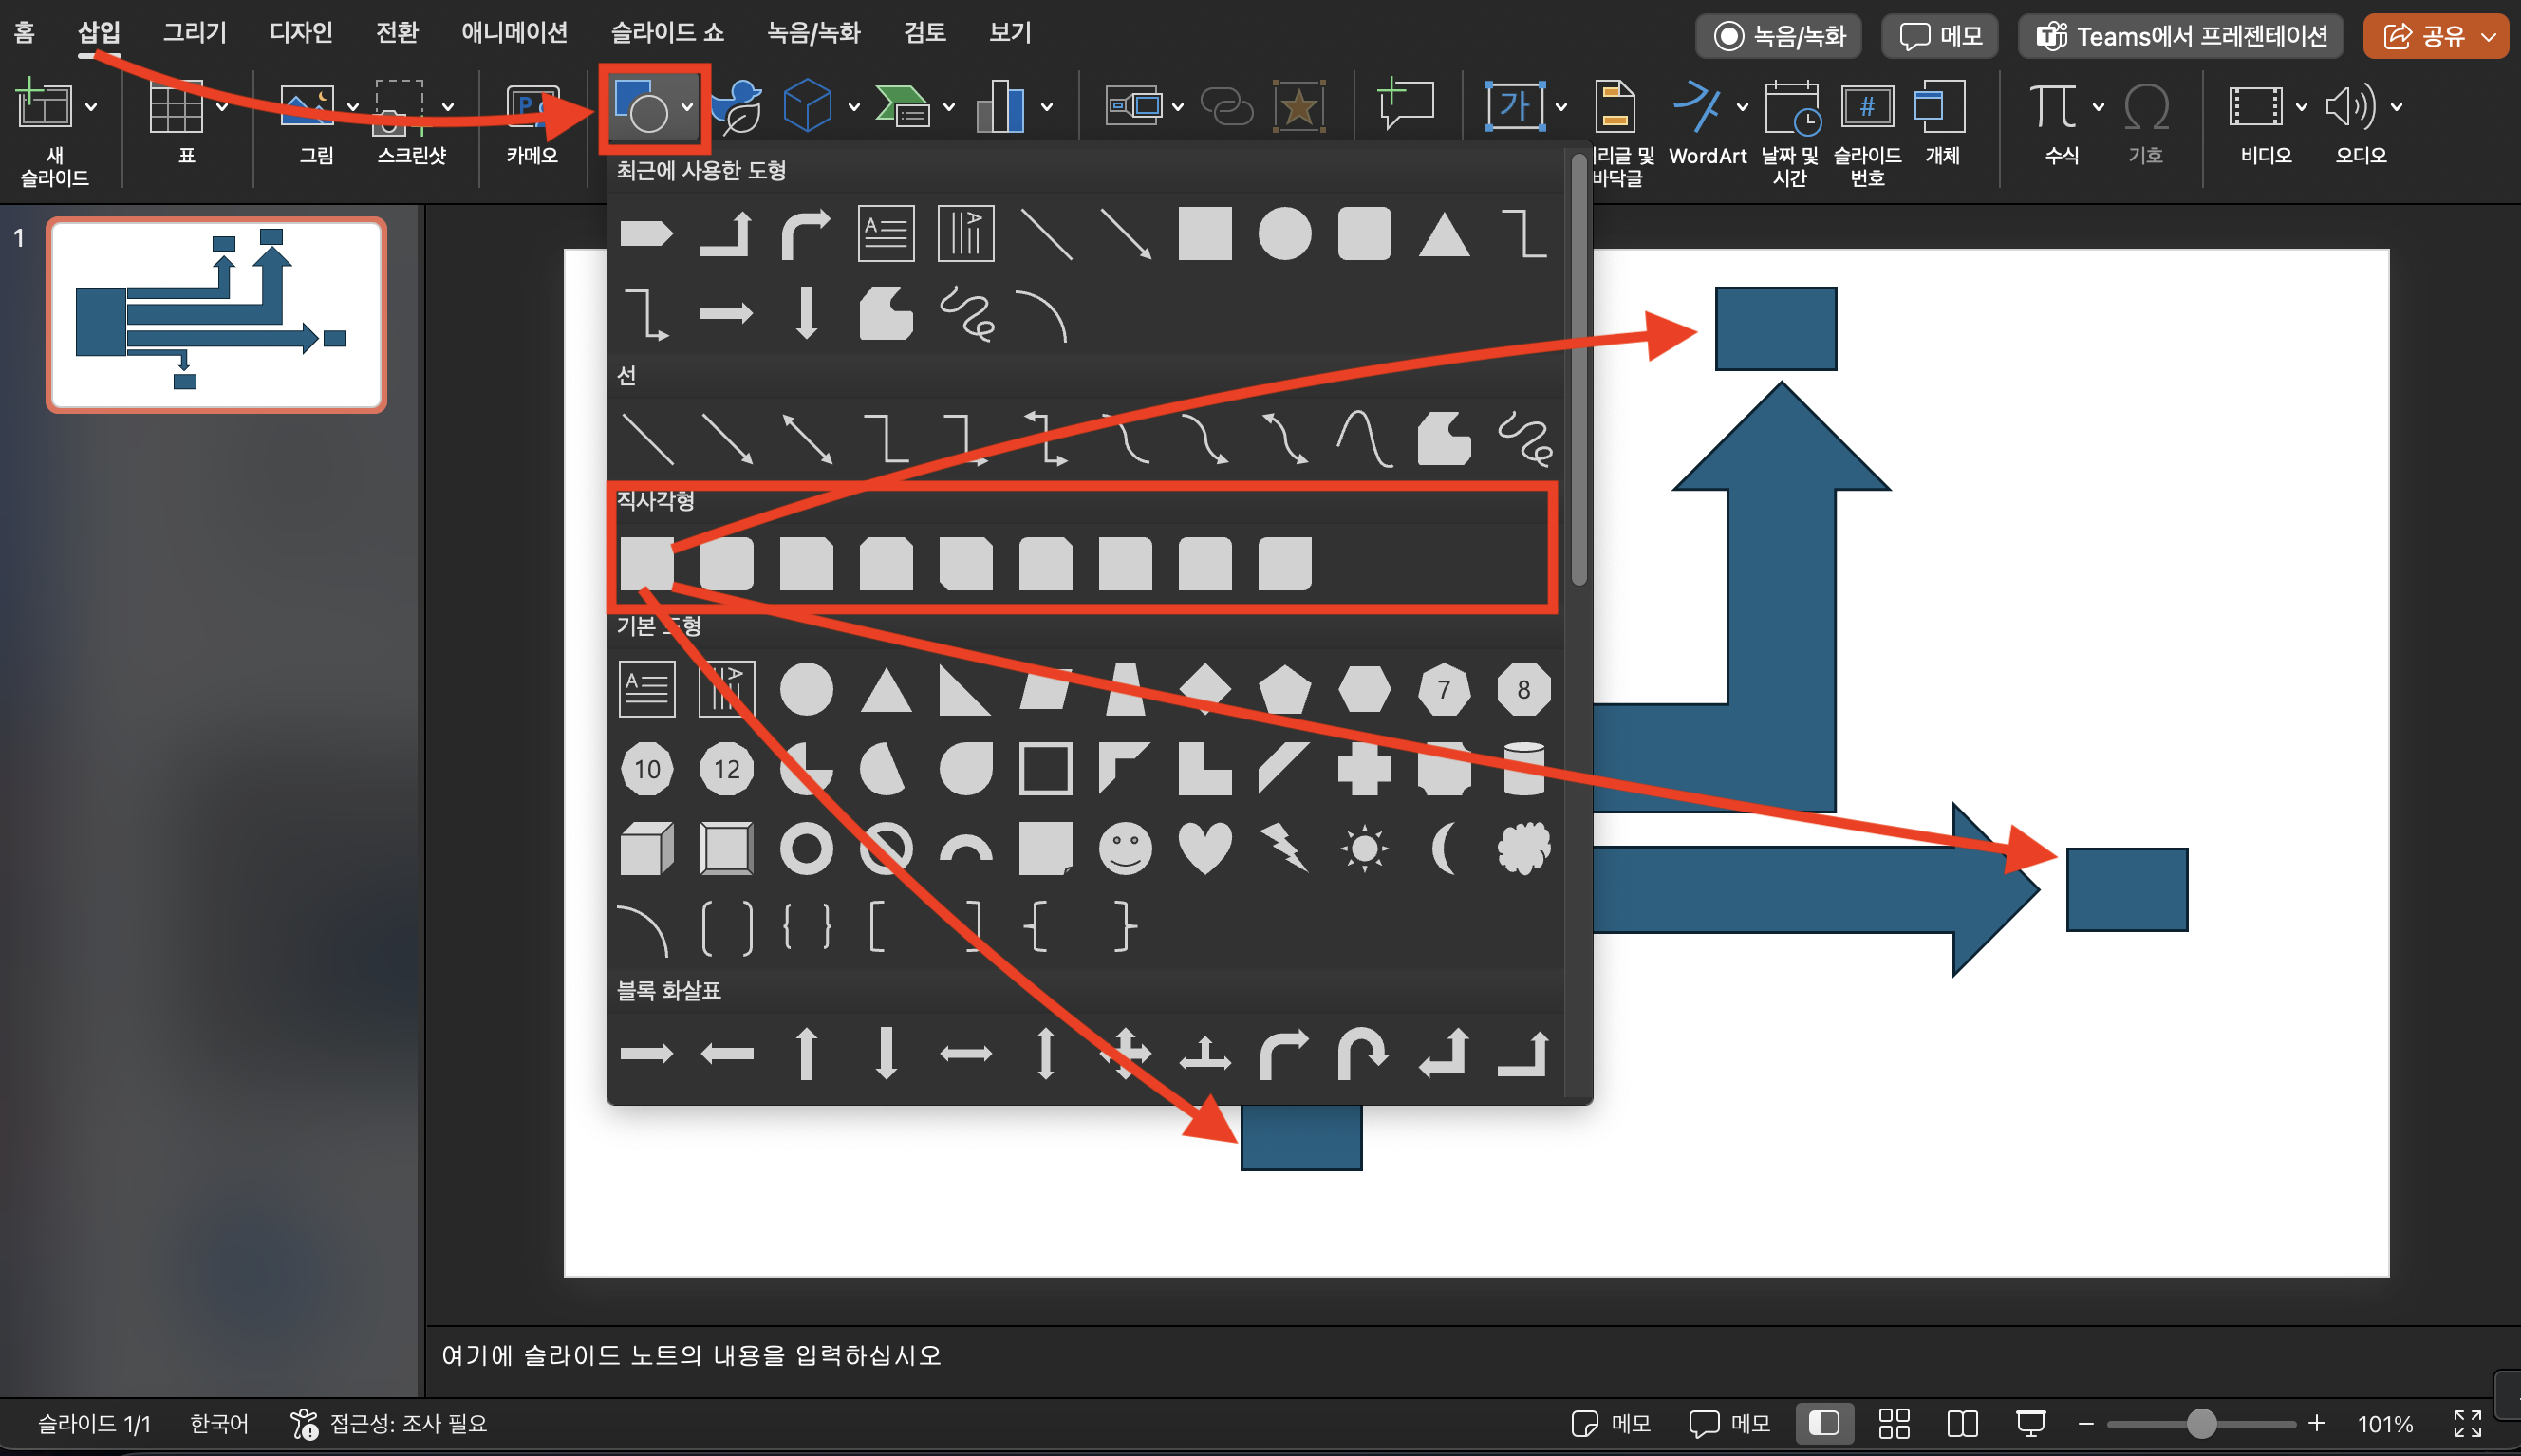Click the Table icon
Screen dimensions: 2521x1456
[x=176, y=106]
